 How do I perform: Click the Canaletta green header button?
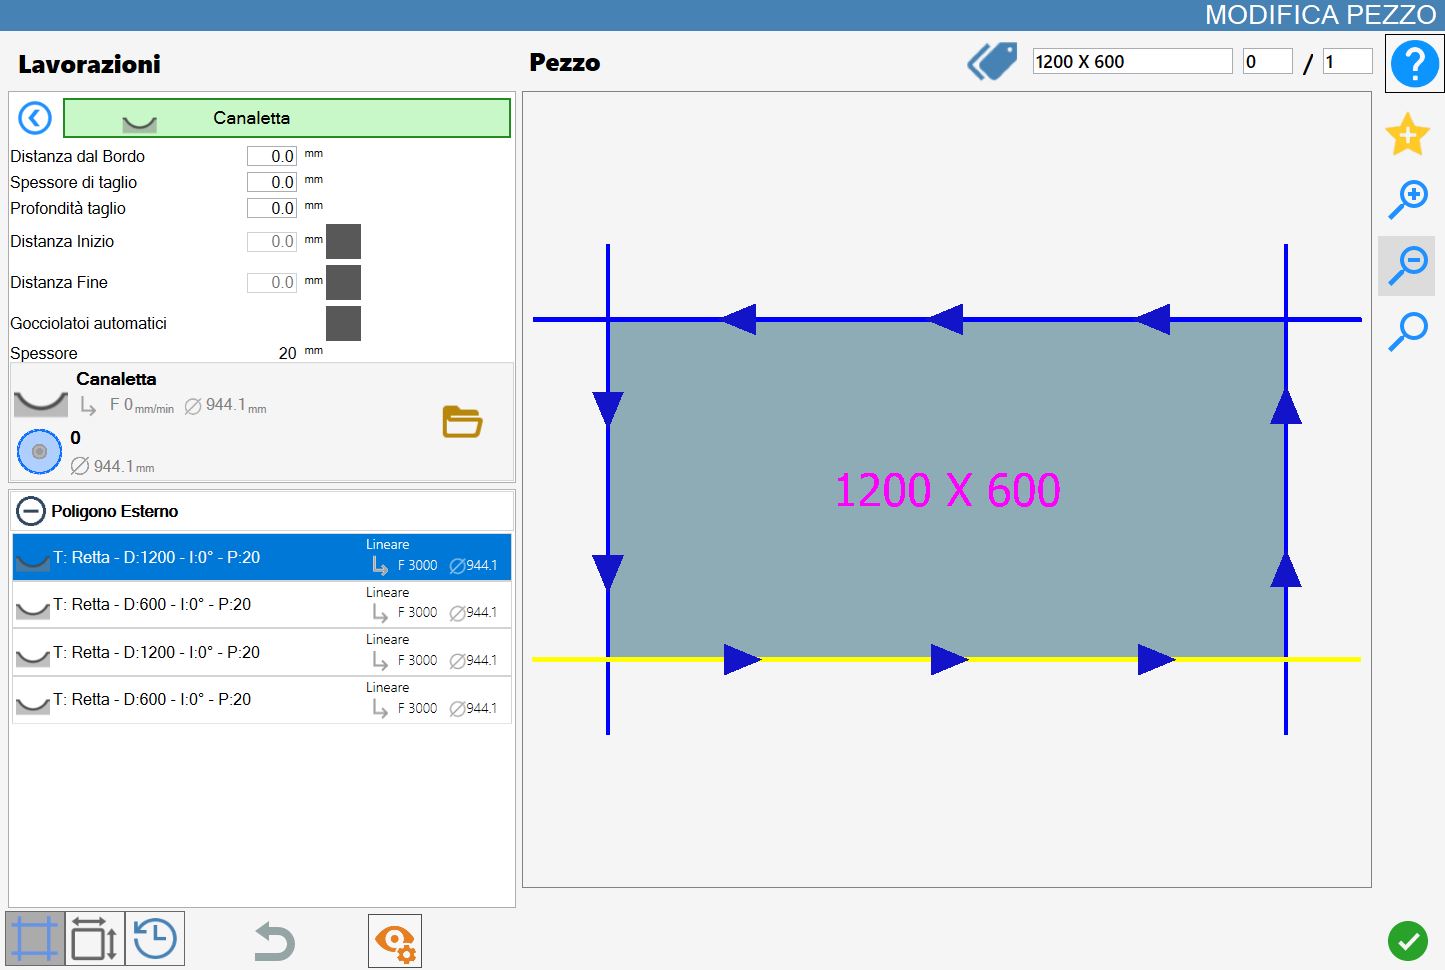pyautogui.click(x=287, y=118)
